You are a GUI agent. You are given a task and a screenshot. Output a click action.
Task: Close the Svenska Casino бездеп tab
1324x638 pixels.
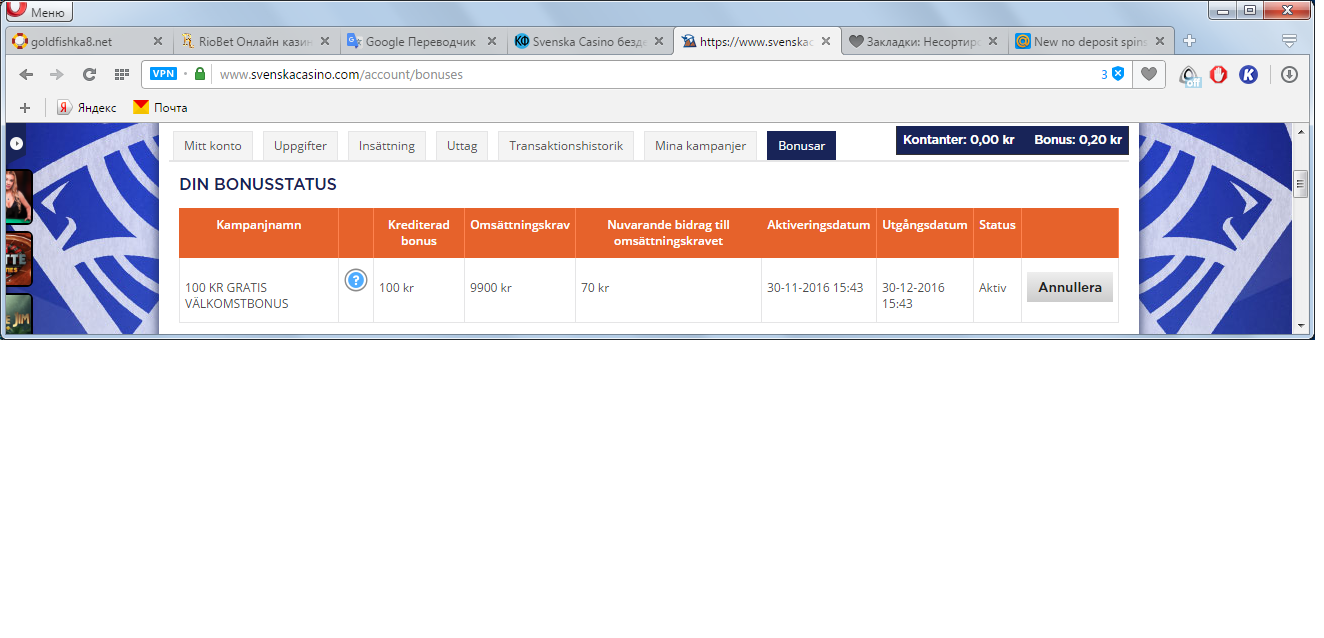point(658,42)
